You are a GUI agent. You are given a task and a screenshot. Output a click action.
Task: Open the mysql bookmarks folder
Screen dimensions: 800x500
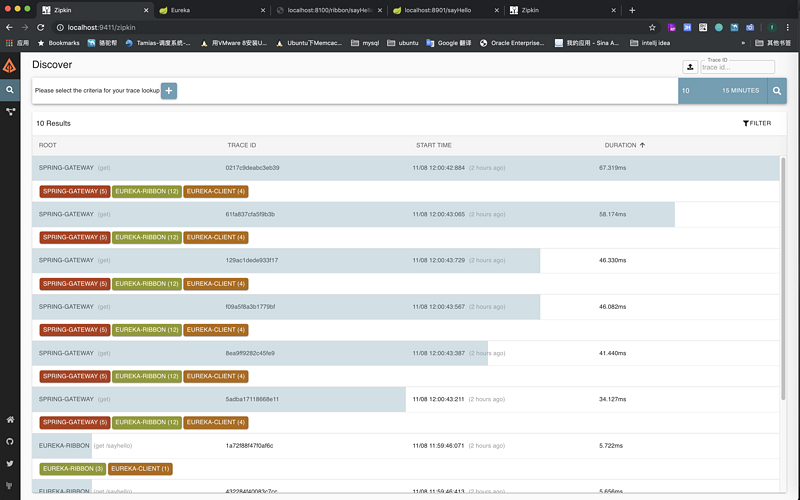pos(365,43)
